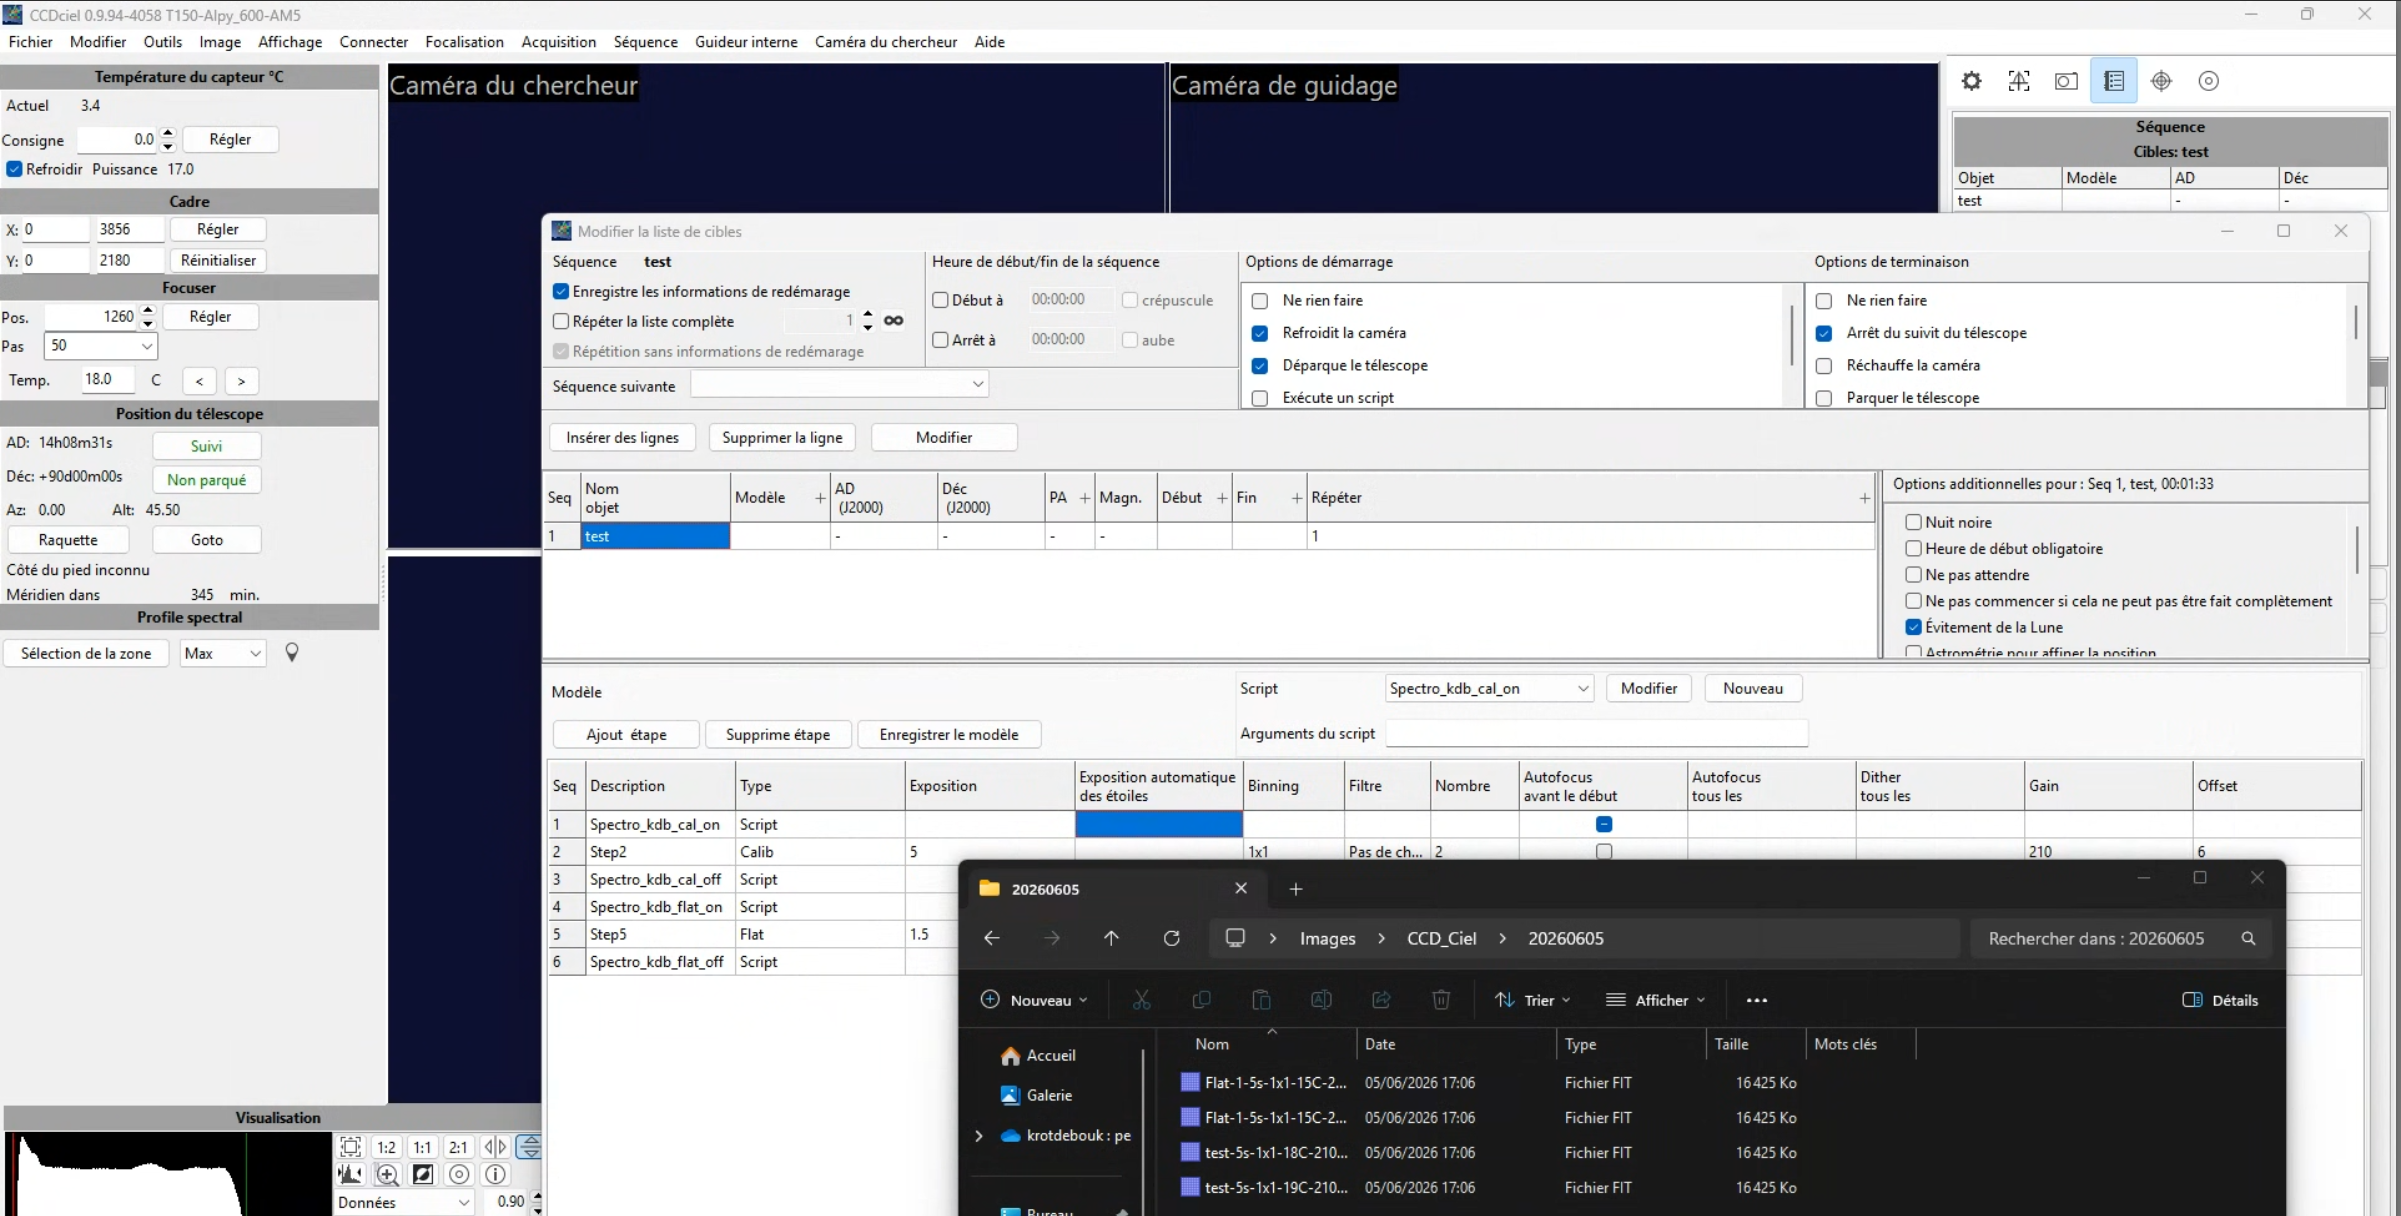Viewport: 2401px width, 1216px height.
Task: Open the Données dropdown in Visualisation
Action: [x=403, y=1202]
